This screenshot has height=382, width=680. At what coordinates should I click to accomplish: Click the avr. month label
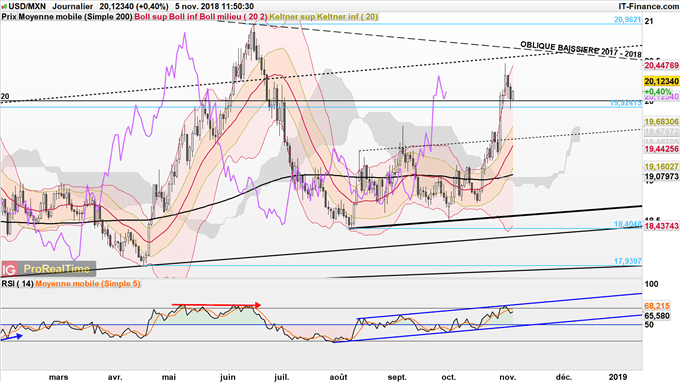pyautogui.click(x=114, y=377)
